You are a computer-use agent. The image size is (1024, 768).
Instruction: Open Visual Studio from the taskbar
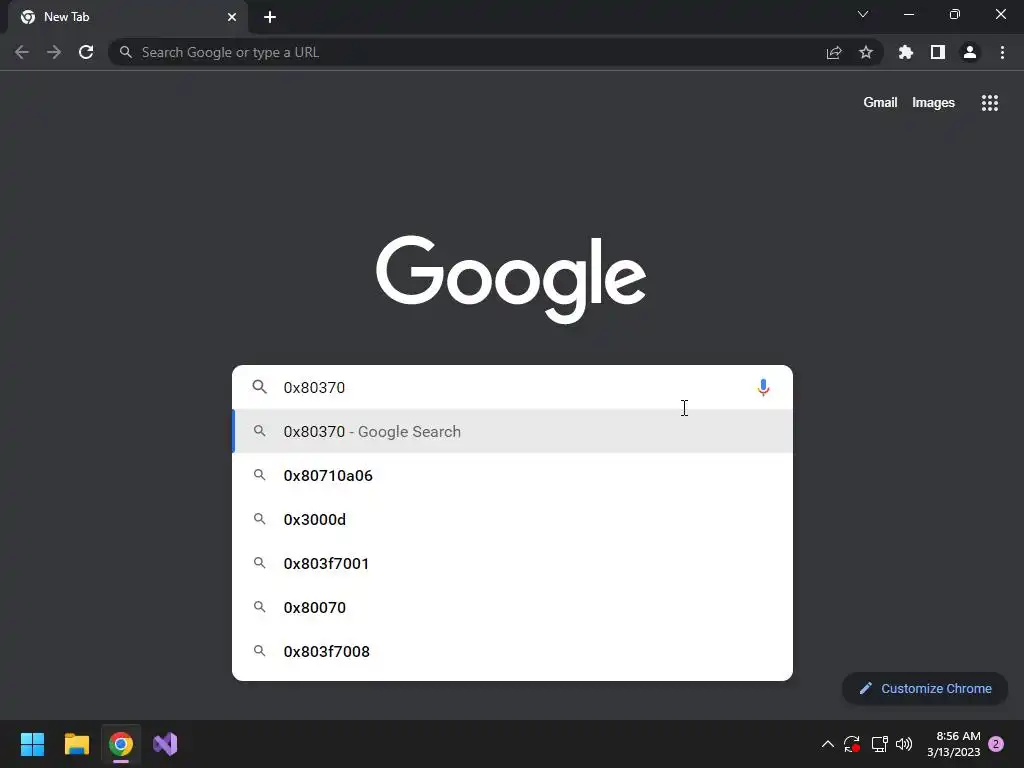[x=165, y=744]
